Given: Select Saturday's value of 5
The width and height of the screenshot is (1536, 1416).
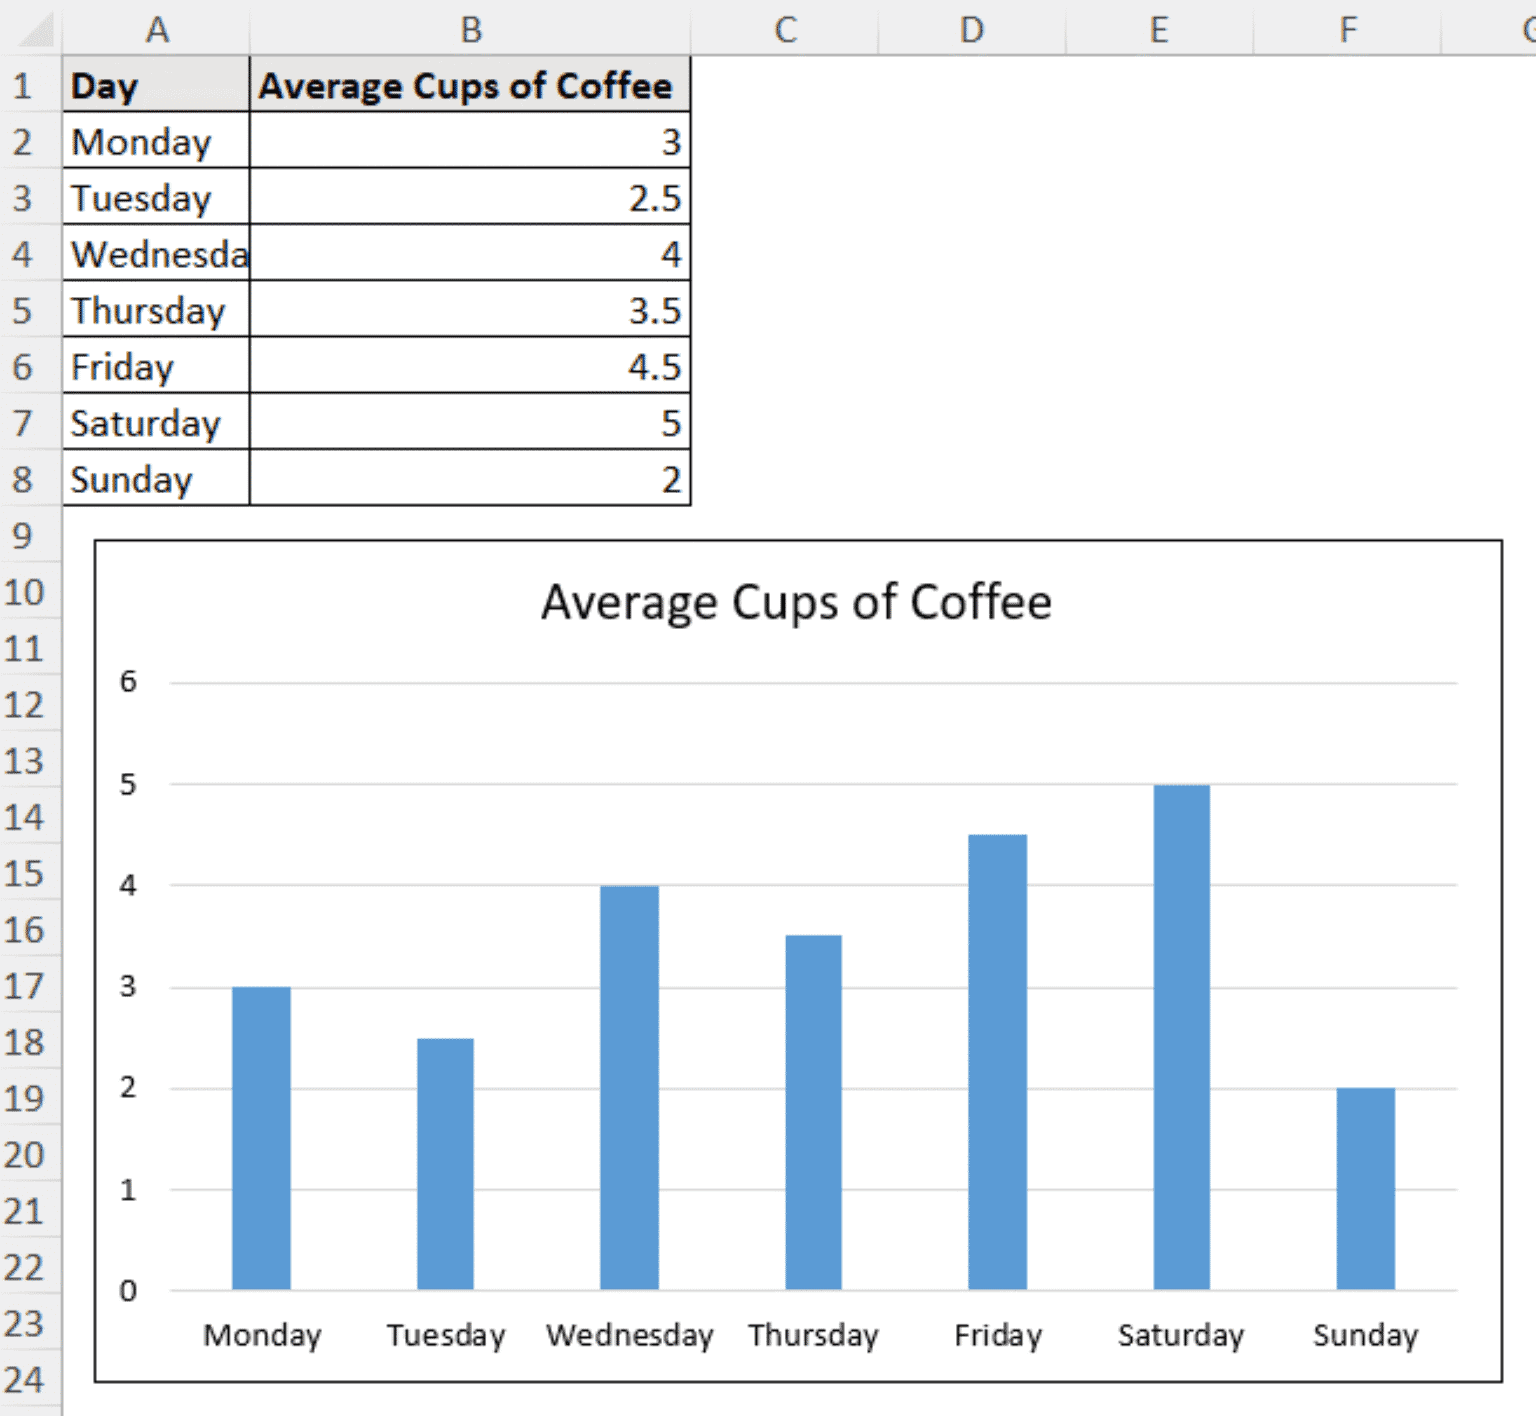Looking at the screenshot, I should pos(470,423).
